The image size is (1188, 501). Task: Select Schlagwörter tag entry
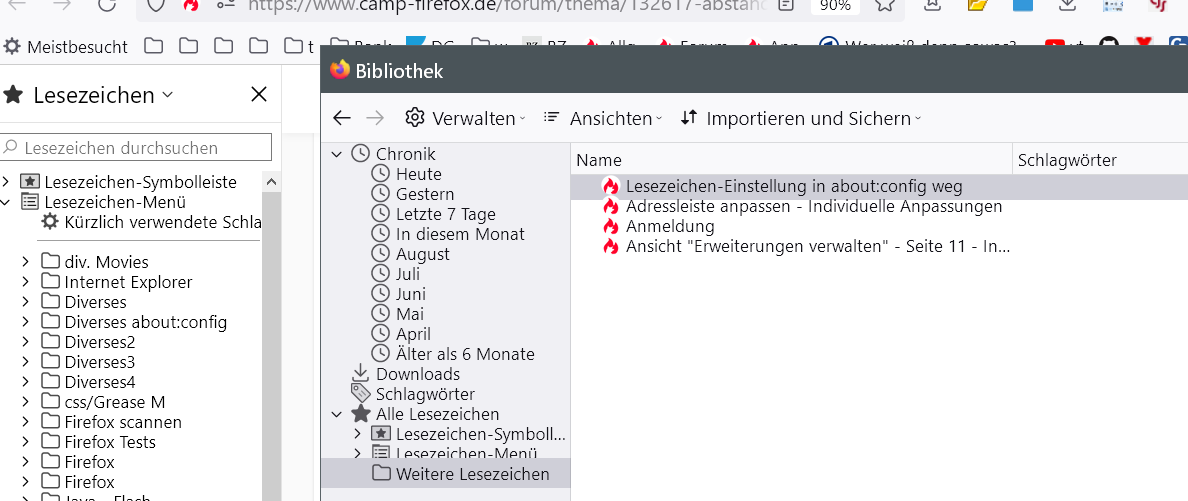(424, 394)
